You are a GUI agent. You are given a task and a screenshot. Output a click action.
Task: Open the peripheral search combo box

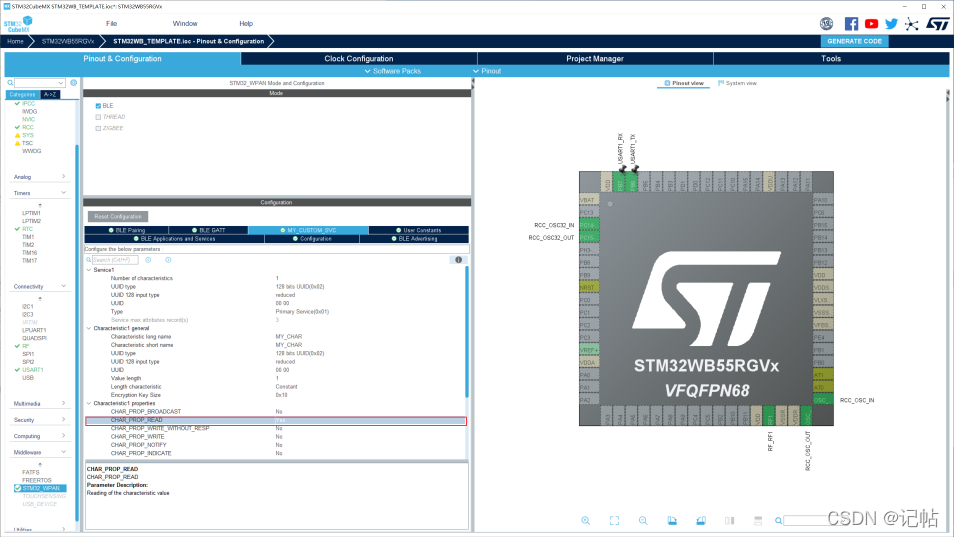point(40,83)
